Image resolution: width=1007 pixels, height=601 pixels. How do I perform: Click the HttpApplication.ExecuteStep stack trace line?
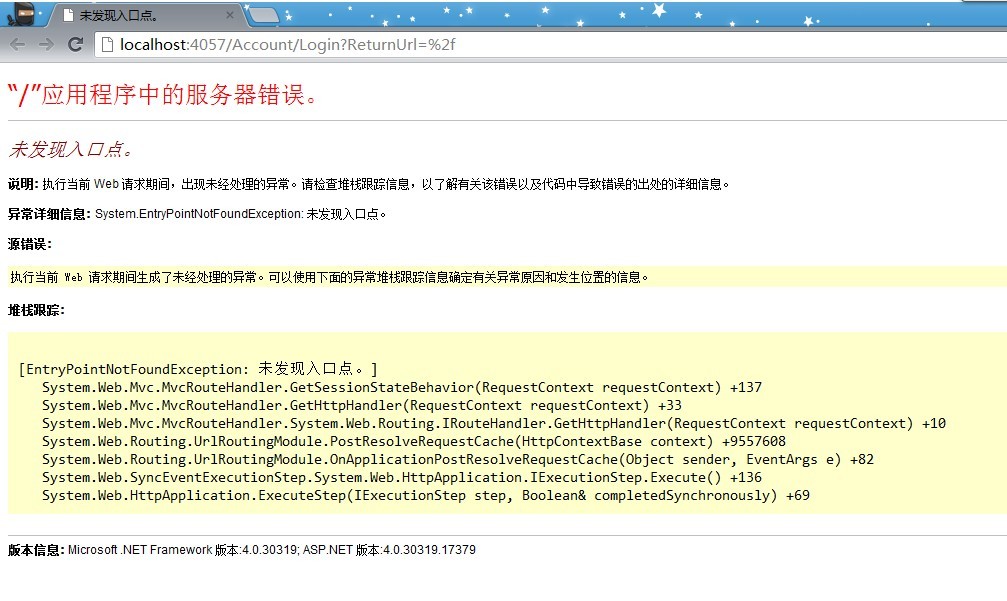coord(425,496)
